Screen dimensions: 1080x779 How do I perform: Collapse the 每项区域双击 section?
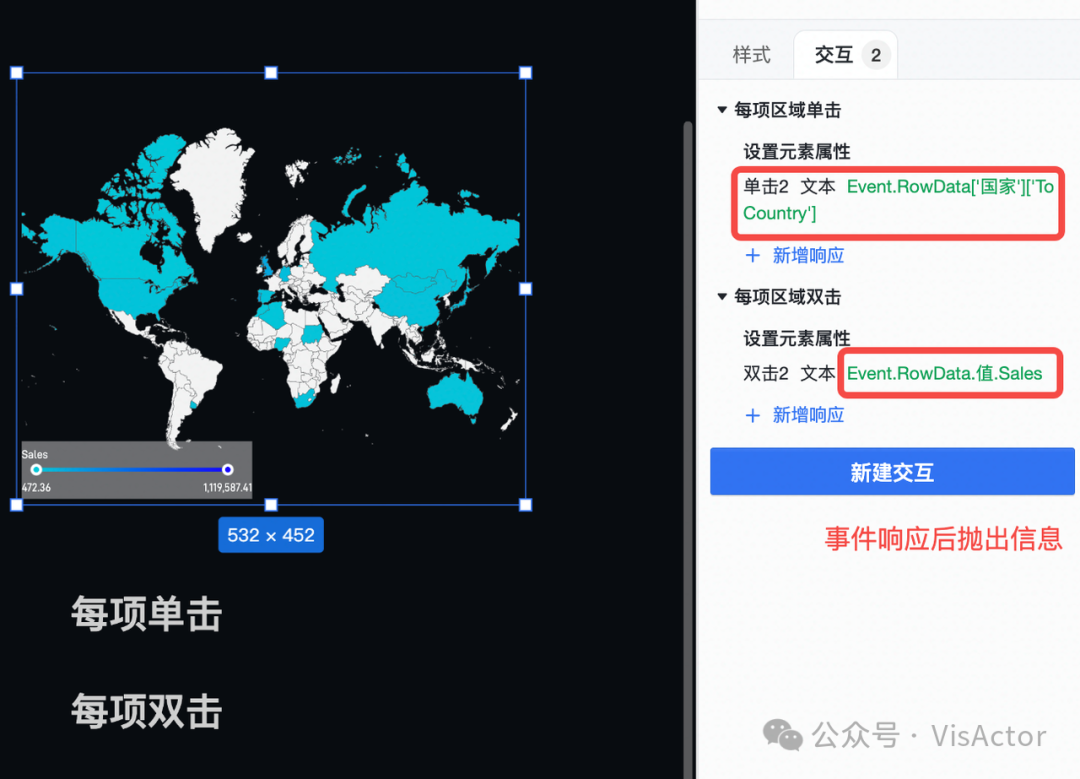pyautogui.click(x=722, y=297)
